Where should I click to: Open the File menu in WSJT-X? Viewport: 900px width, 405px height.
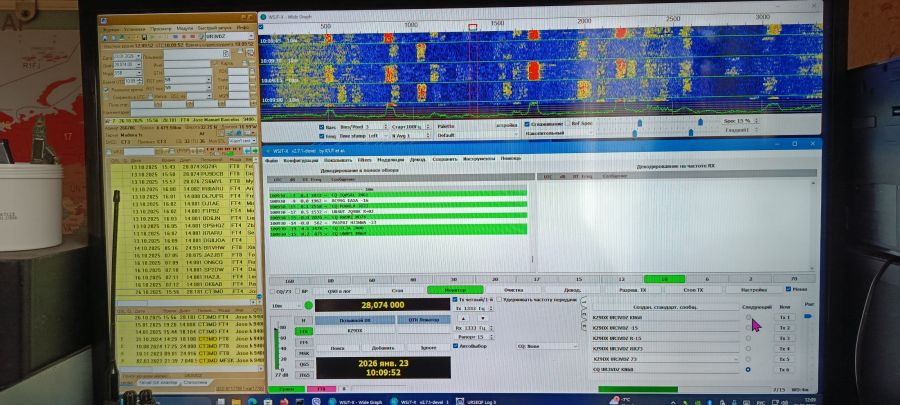270,159
